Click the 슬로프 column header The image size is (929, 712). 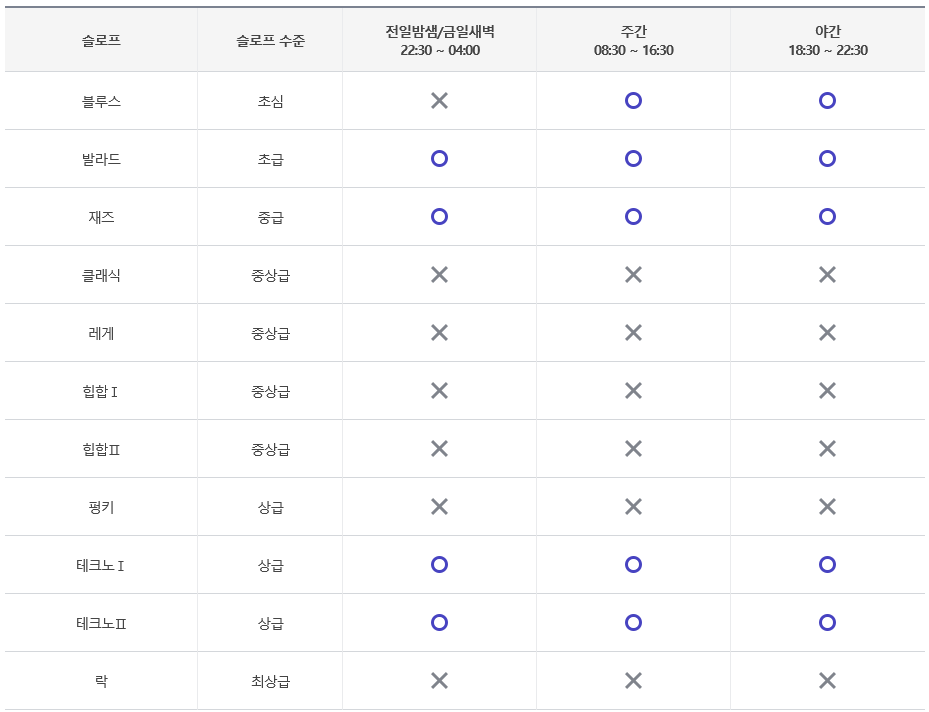101,35
